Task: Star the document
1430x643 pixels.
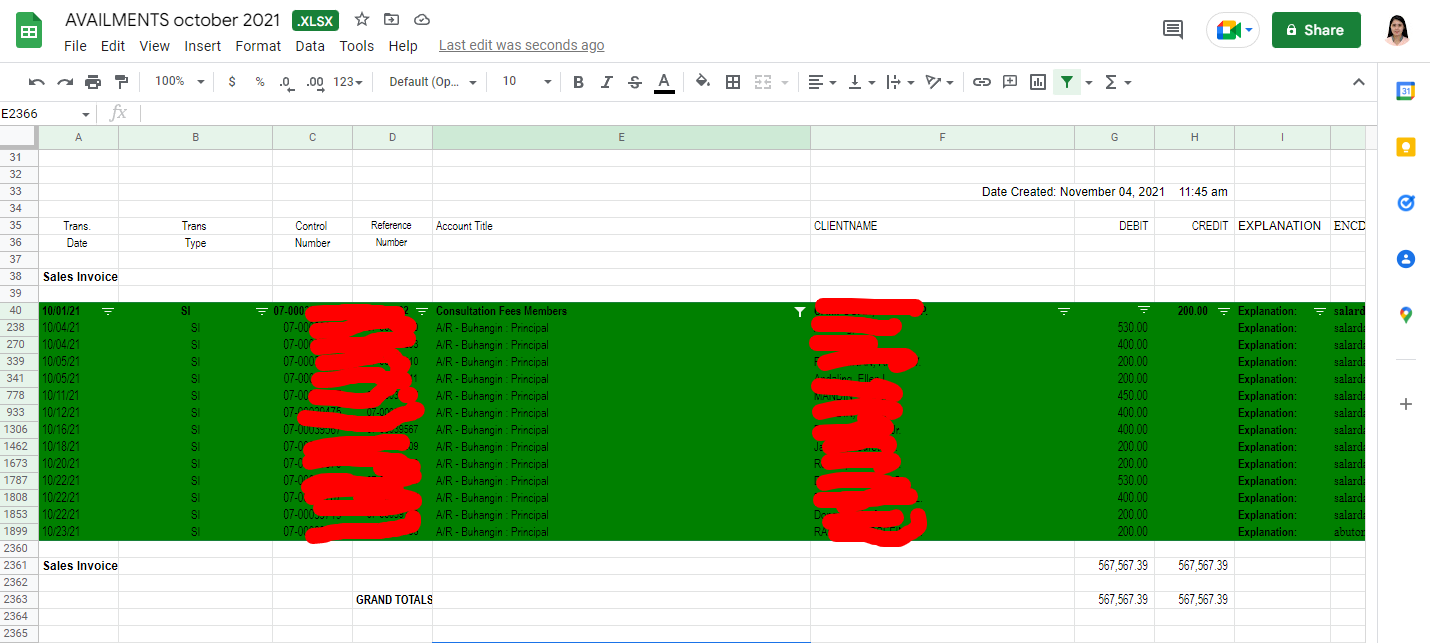Action: click(x=362, y=19)
